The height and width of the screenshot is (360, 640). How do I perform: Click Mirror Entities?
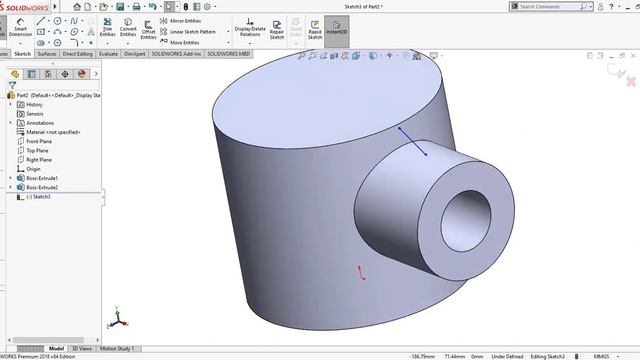(181, 21)
